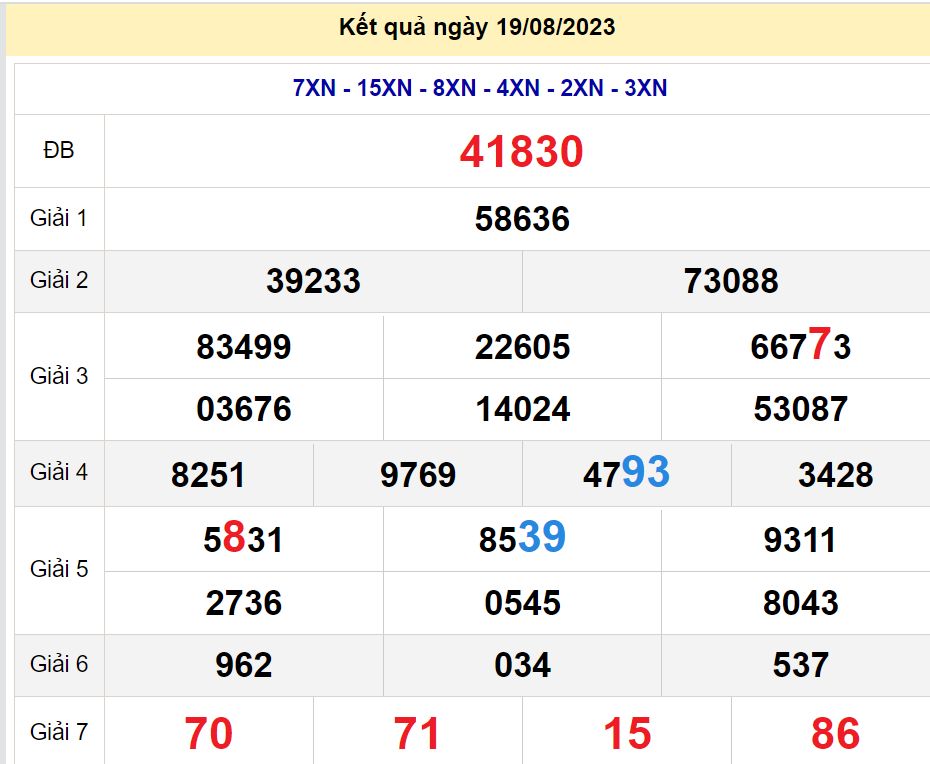Select the number 5831 in Giải 5
This screenshot has width=930, height=764.
point(243,540)
